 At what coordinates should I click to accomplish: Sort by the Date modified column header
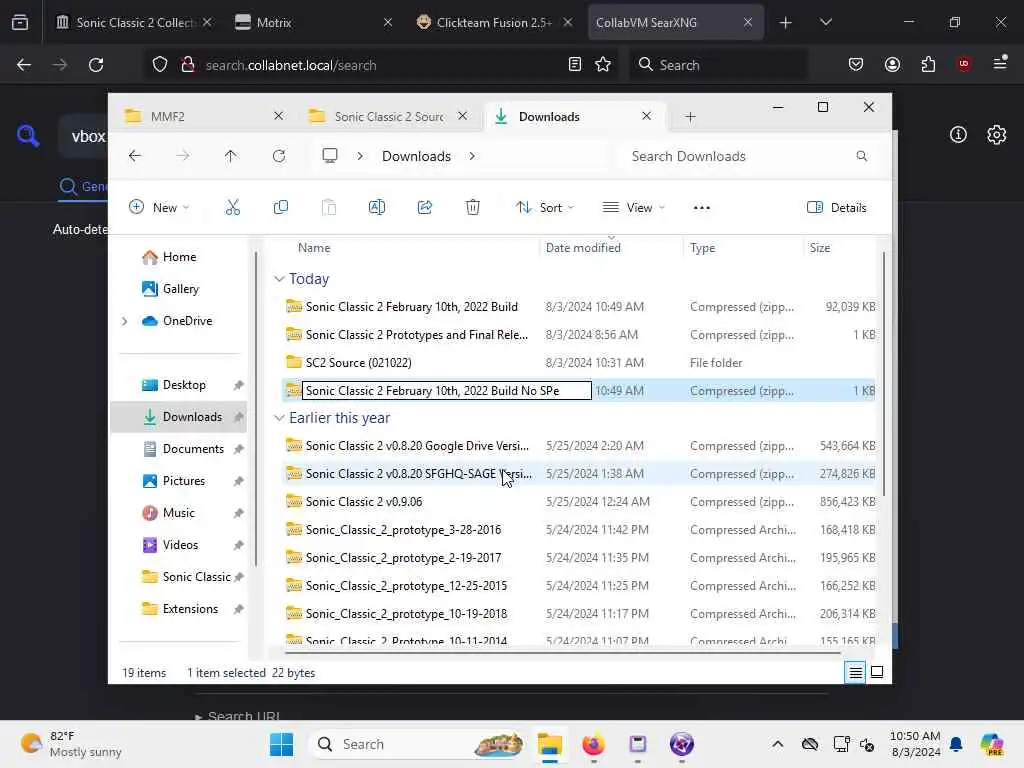click(583, 248)
